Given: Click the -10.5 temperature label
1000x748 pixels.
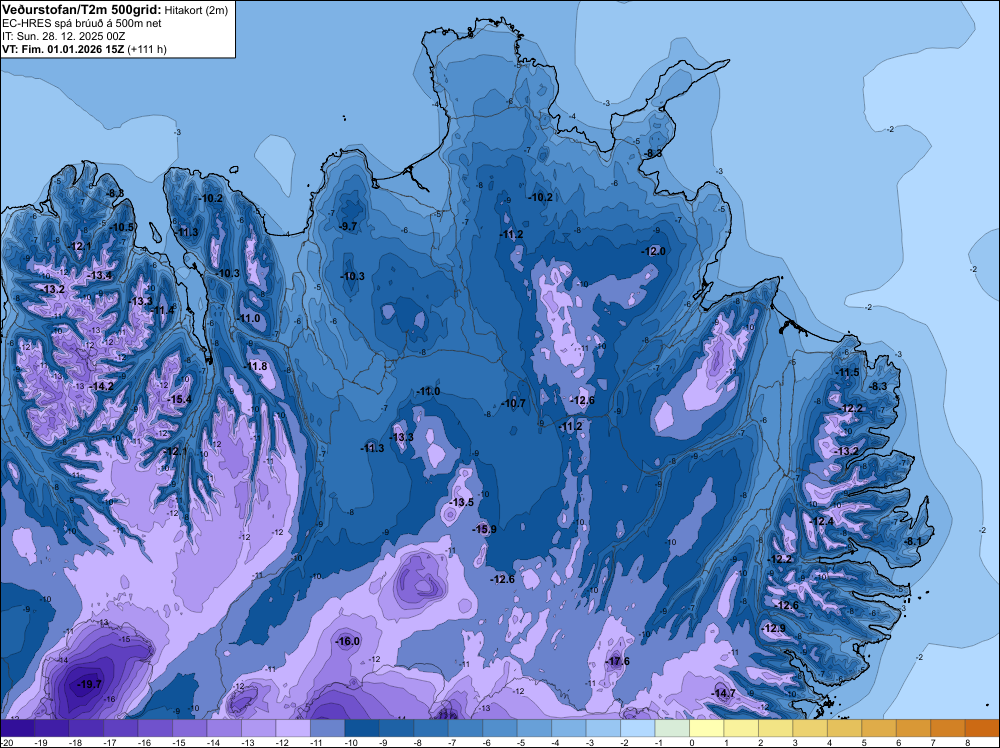Looking at the screenshot, I should [122, 227].
